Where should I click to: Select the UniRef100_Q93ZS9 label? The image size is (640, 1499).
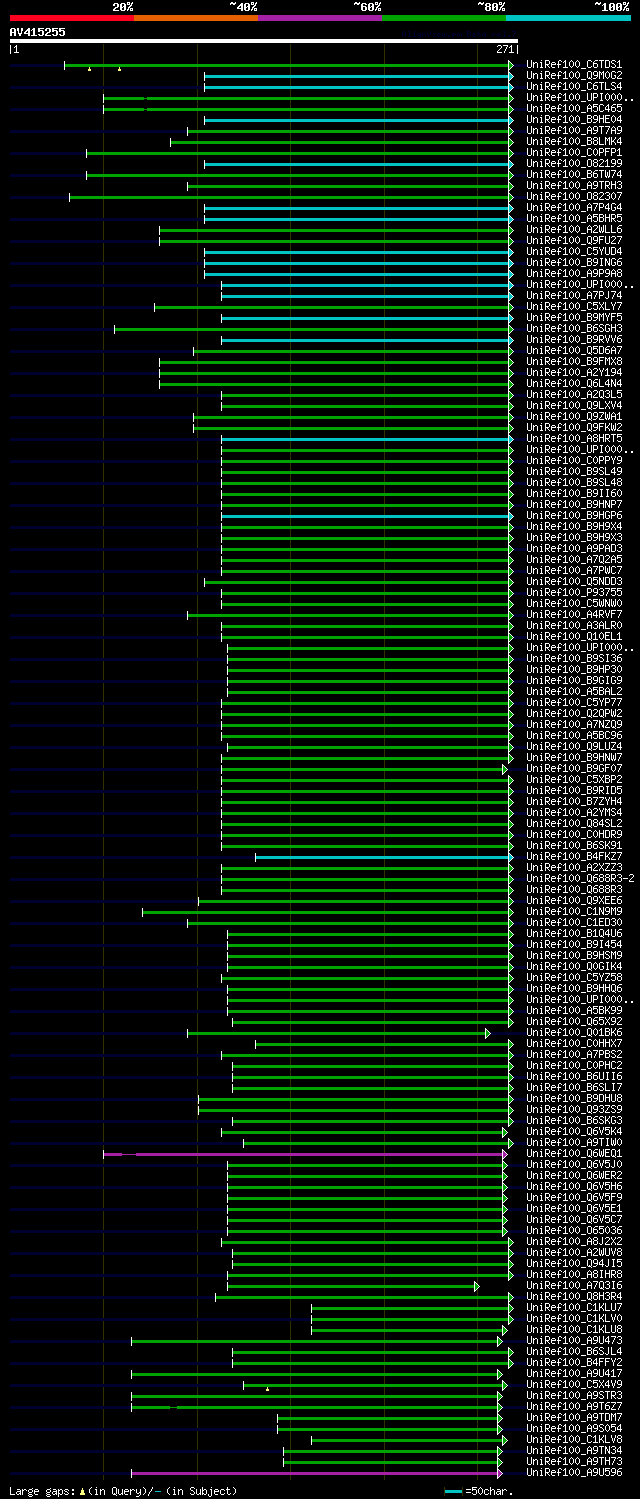(573, 1110)
